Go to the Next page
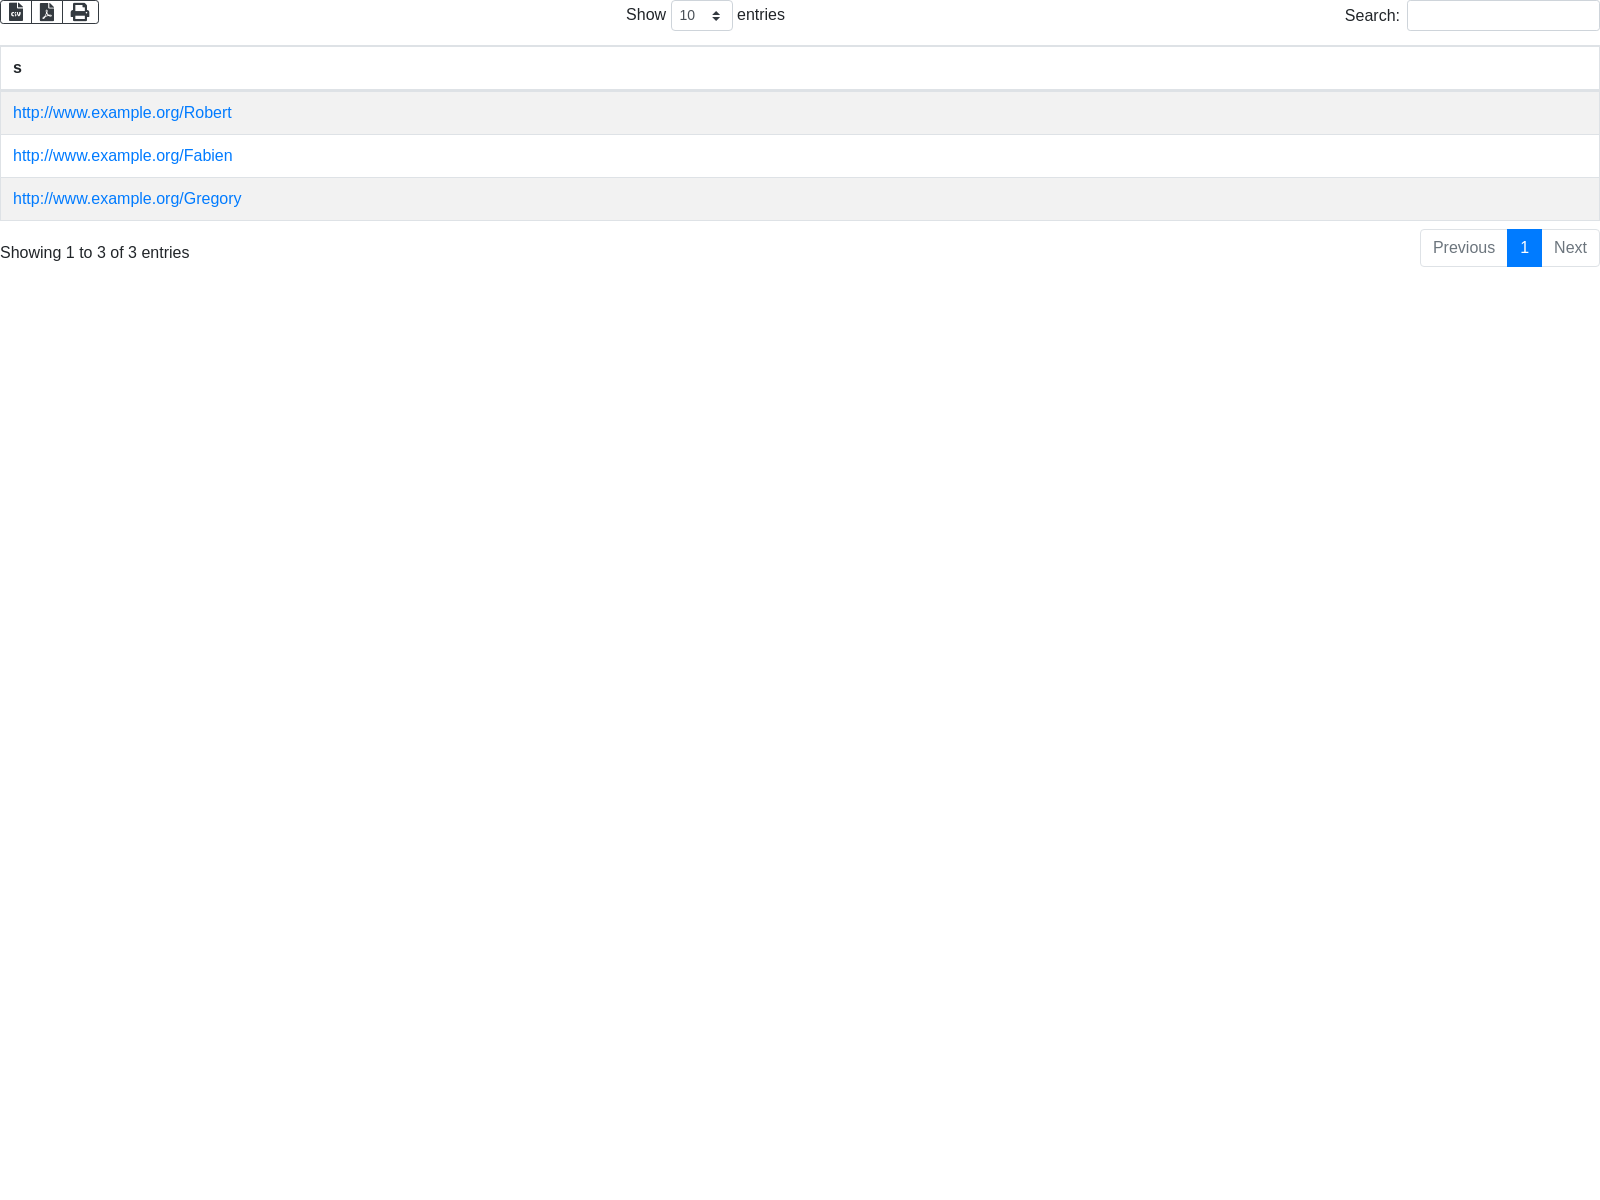 pos(1570,248)
